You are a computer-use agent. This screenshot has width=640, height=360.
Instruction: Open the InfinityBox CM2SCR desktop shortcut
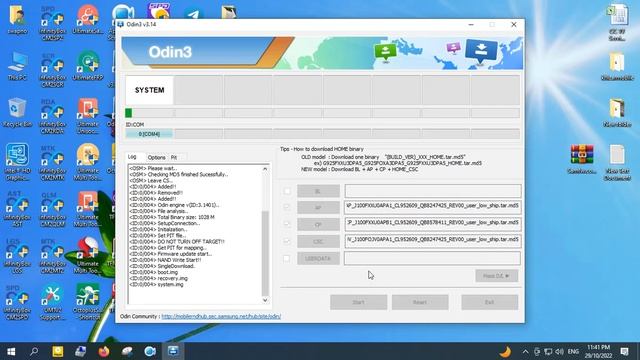click(53, 69)
